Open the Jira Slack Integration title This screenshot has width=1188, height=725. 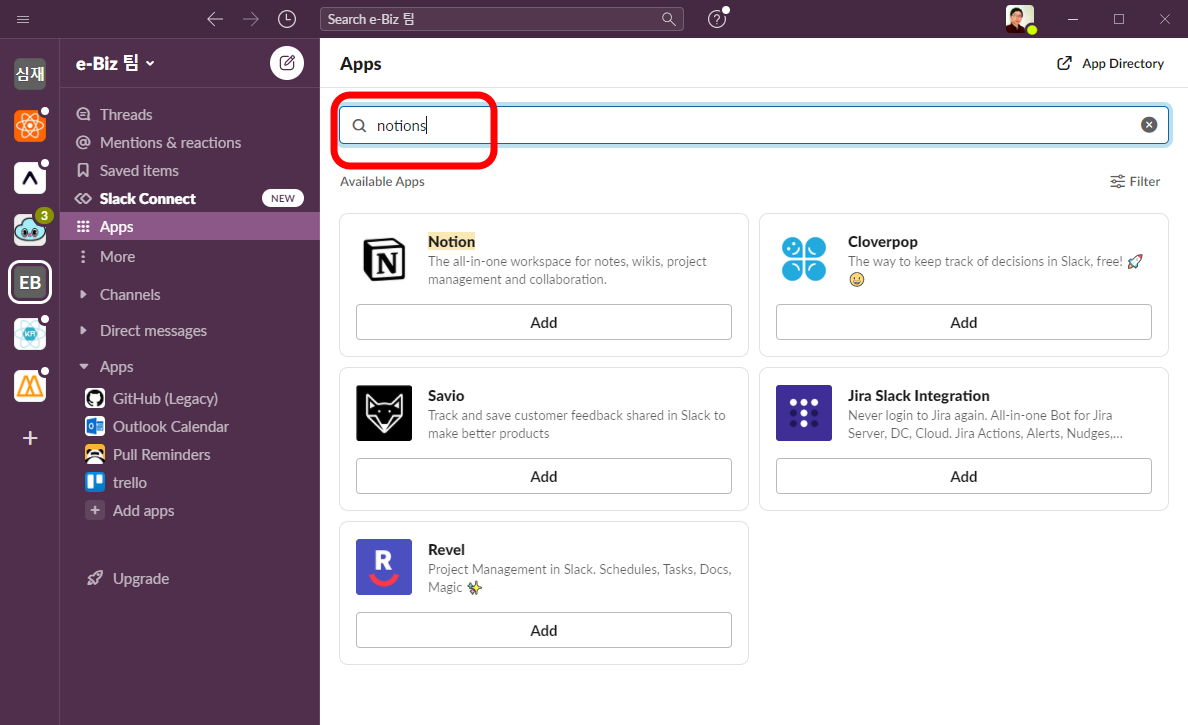pyautogui.click(x=918, y=395)
